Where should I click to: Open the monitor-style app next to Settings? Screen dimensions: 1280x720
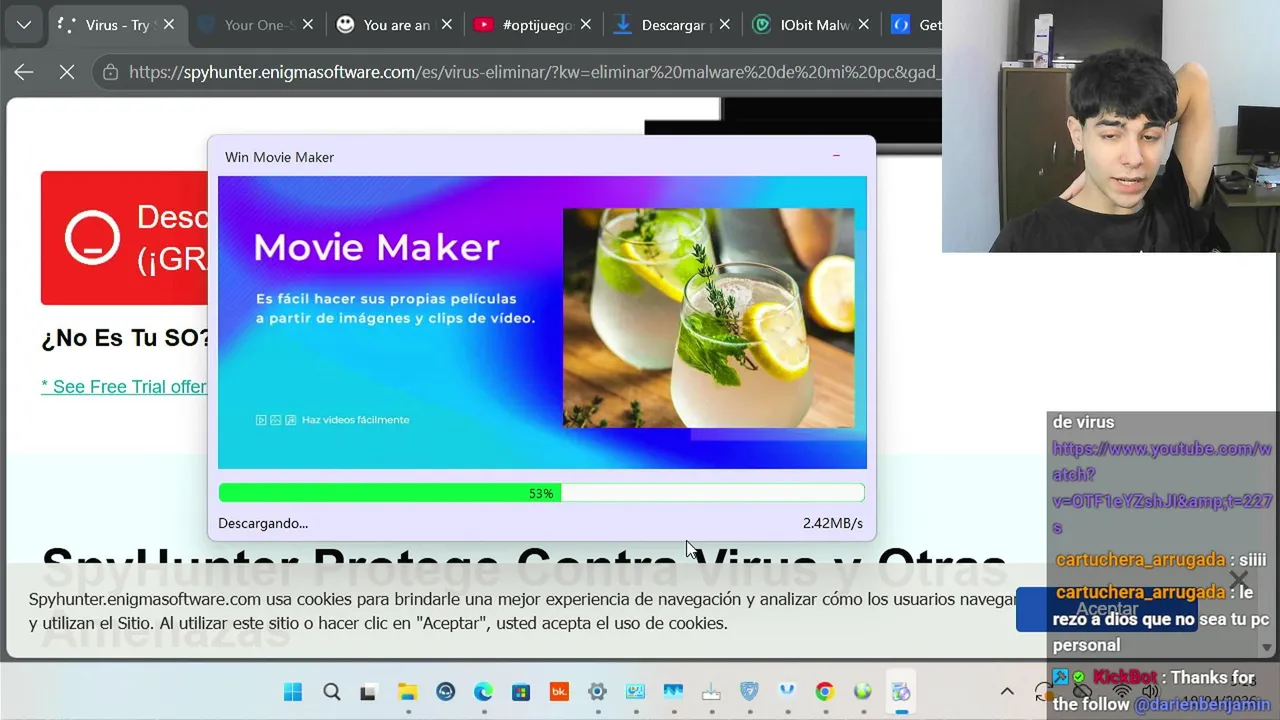[x=635, y=692]
